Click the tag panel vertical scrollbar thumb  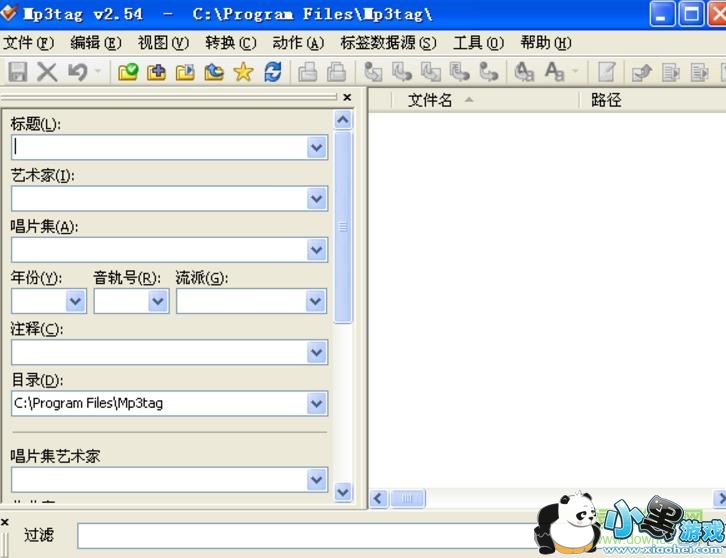343,227
